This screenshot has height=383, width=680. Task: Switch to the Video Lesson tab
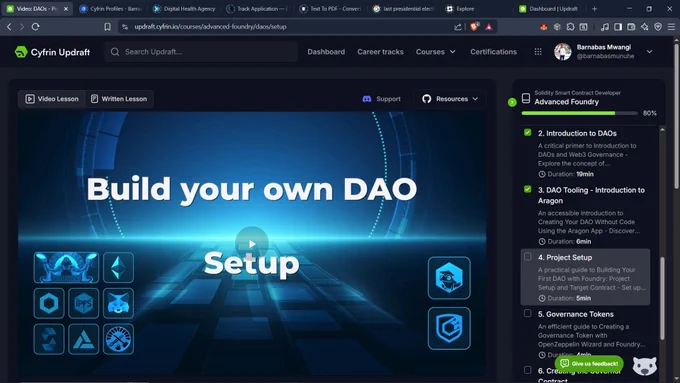52,99
